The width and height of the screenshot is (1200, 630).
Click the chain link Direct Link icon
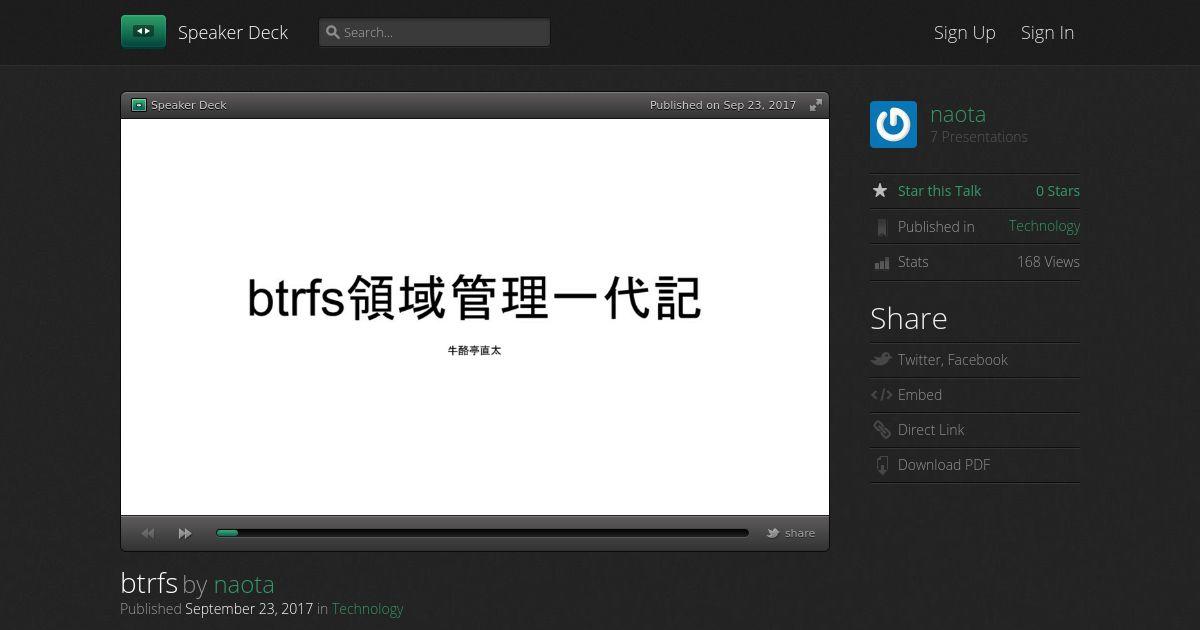point(881,430)
